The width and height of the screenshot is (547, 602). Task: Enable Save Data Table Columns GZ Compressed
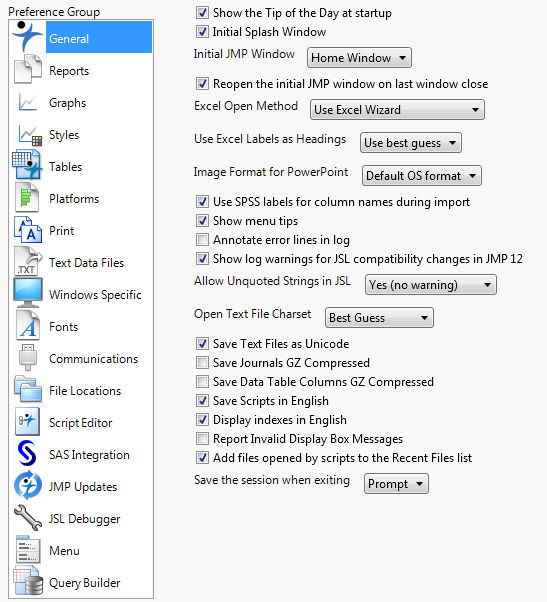click(202, 382)
